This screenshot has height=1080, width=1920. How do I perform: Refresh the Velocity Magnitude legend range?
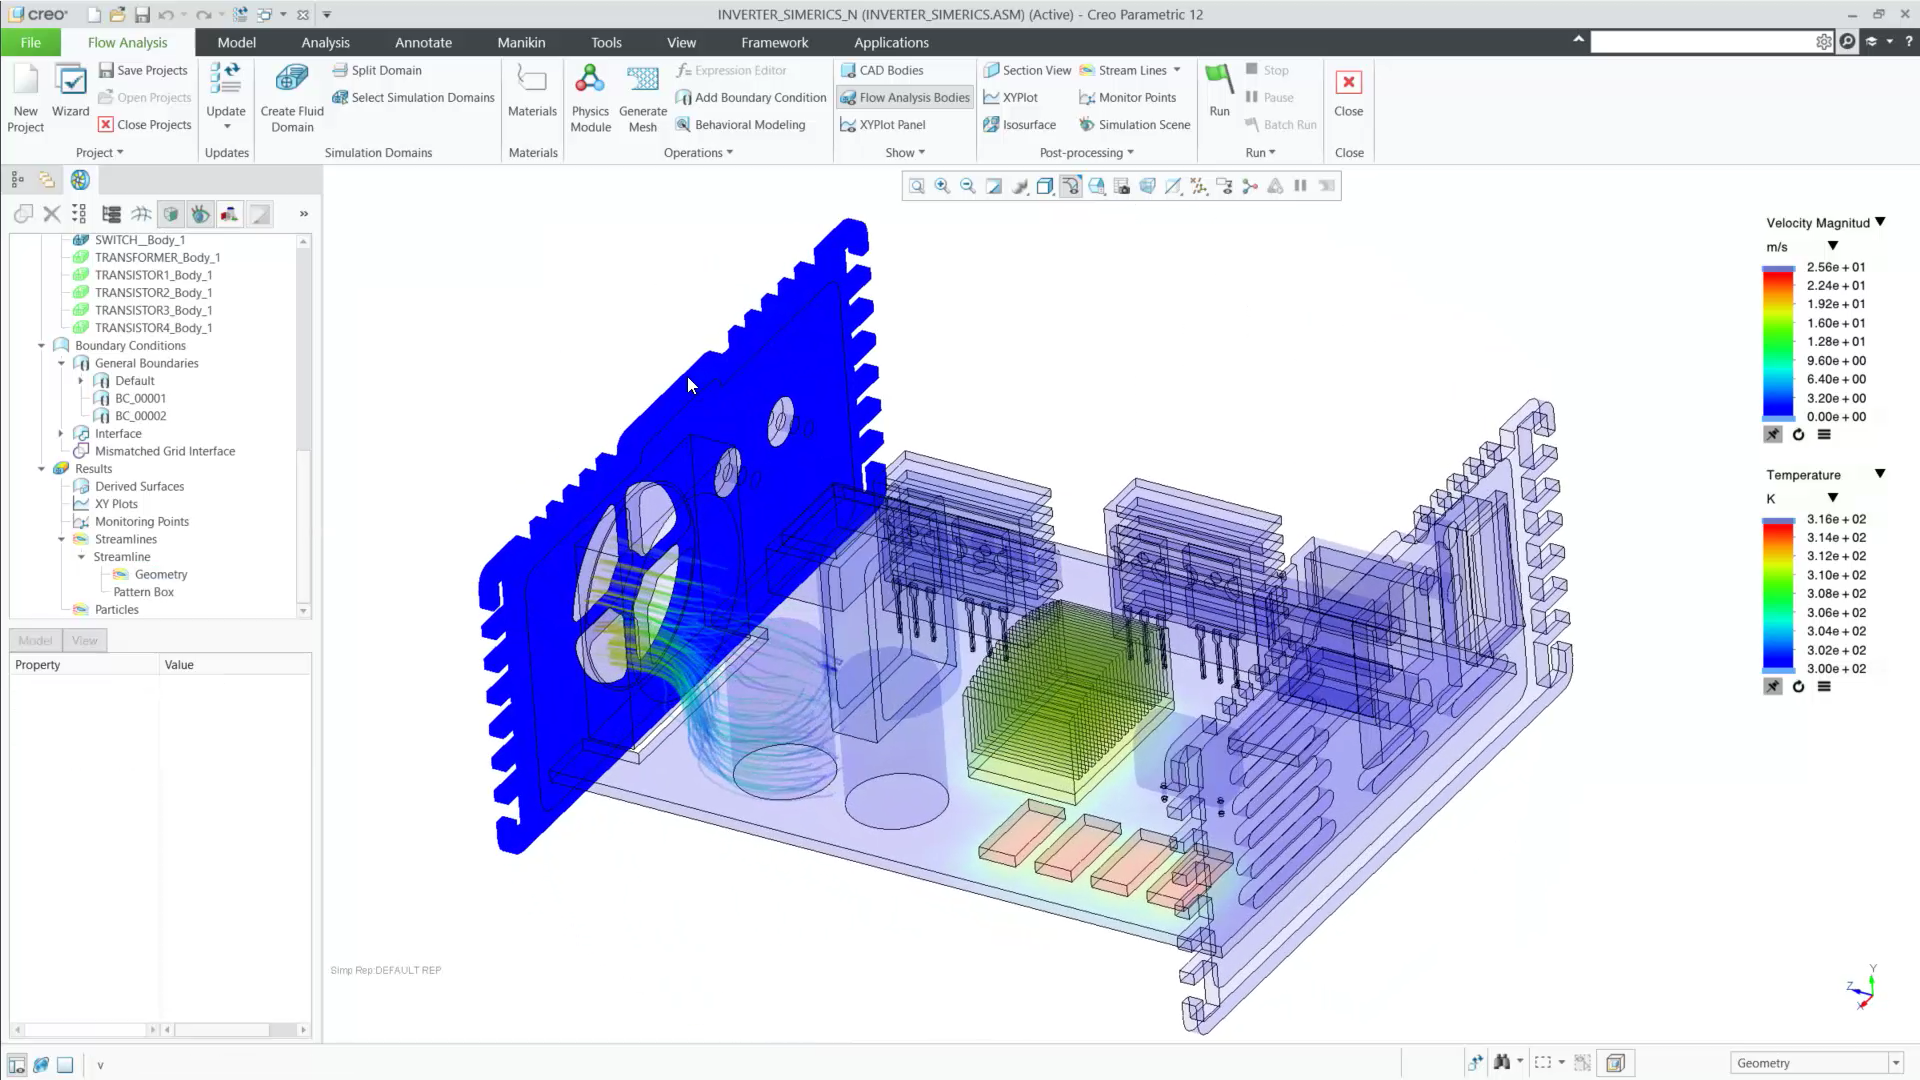click(1798, 434)
